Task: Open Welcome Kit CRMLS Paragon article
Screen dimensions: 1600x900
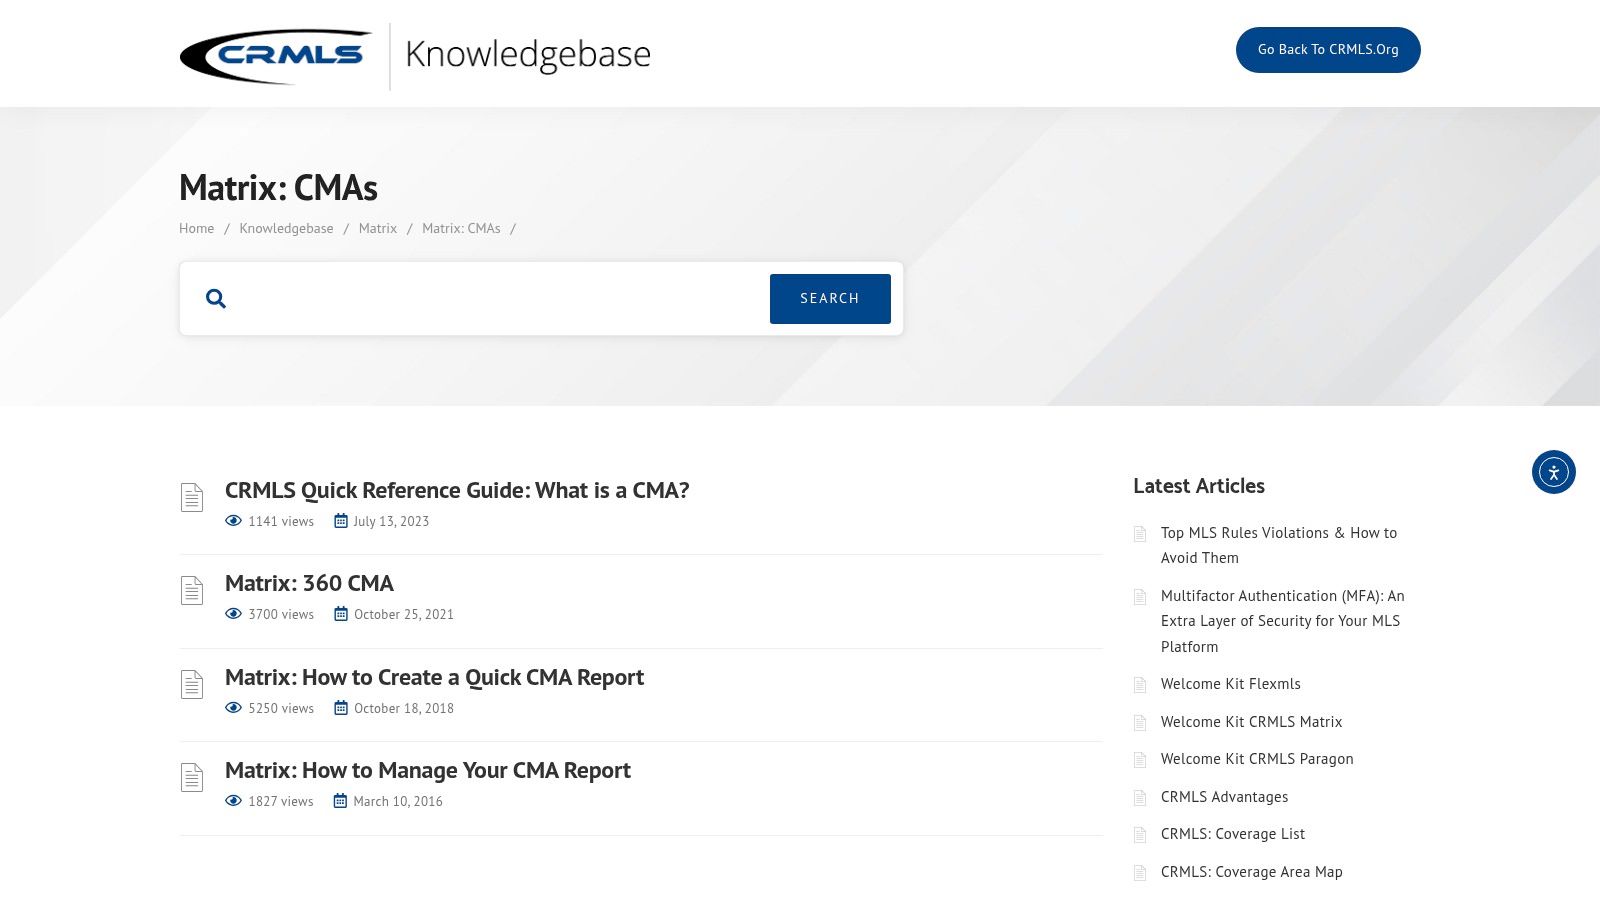Action: [x=1256, y=758]
